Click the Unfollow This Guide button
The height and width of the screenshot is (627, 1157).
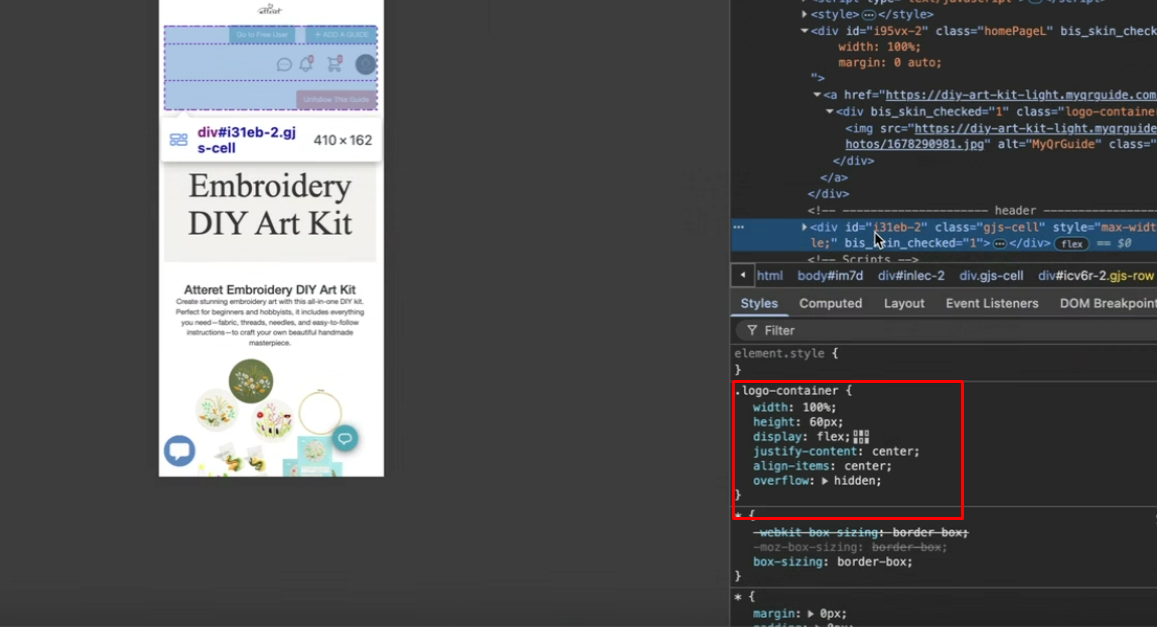336,100
